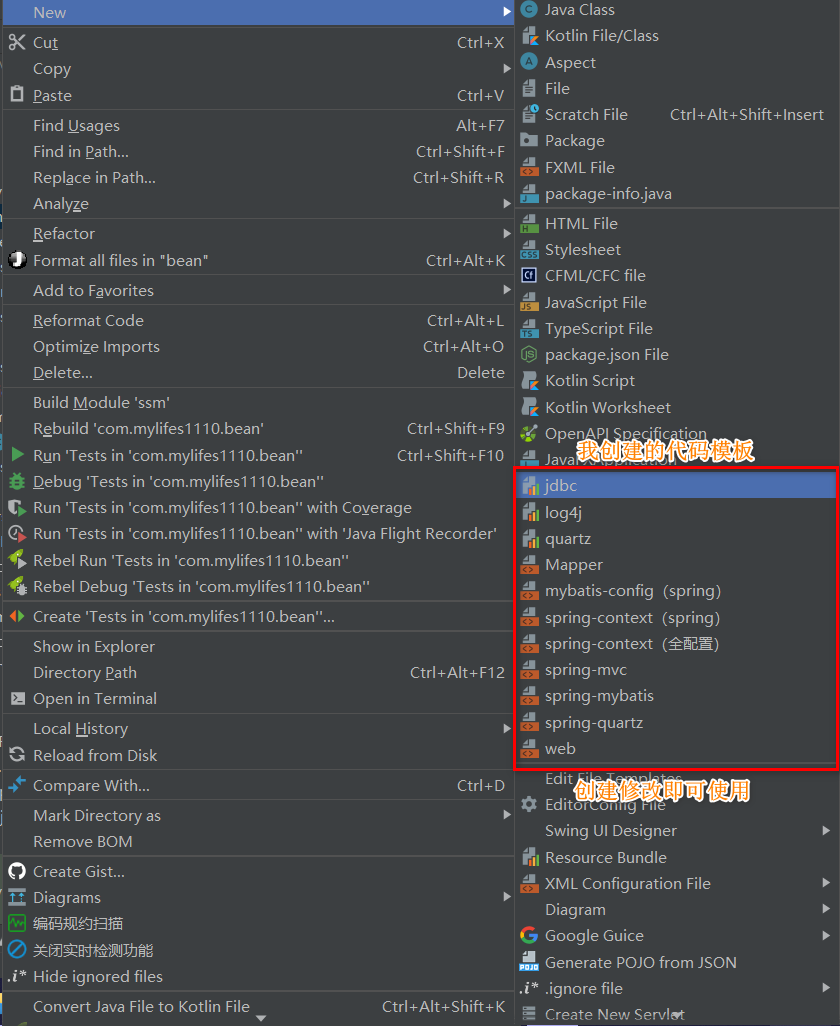Click the CFML/CFC file icon
The width and height of the screenshot is (840, 1026).
click(x=529, y=276)
